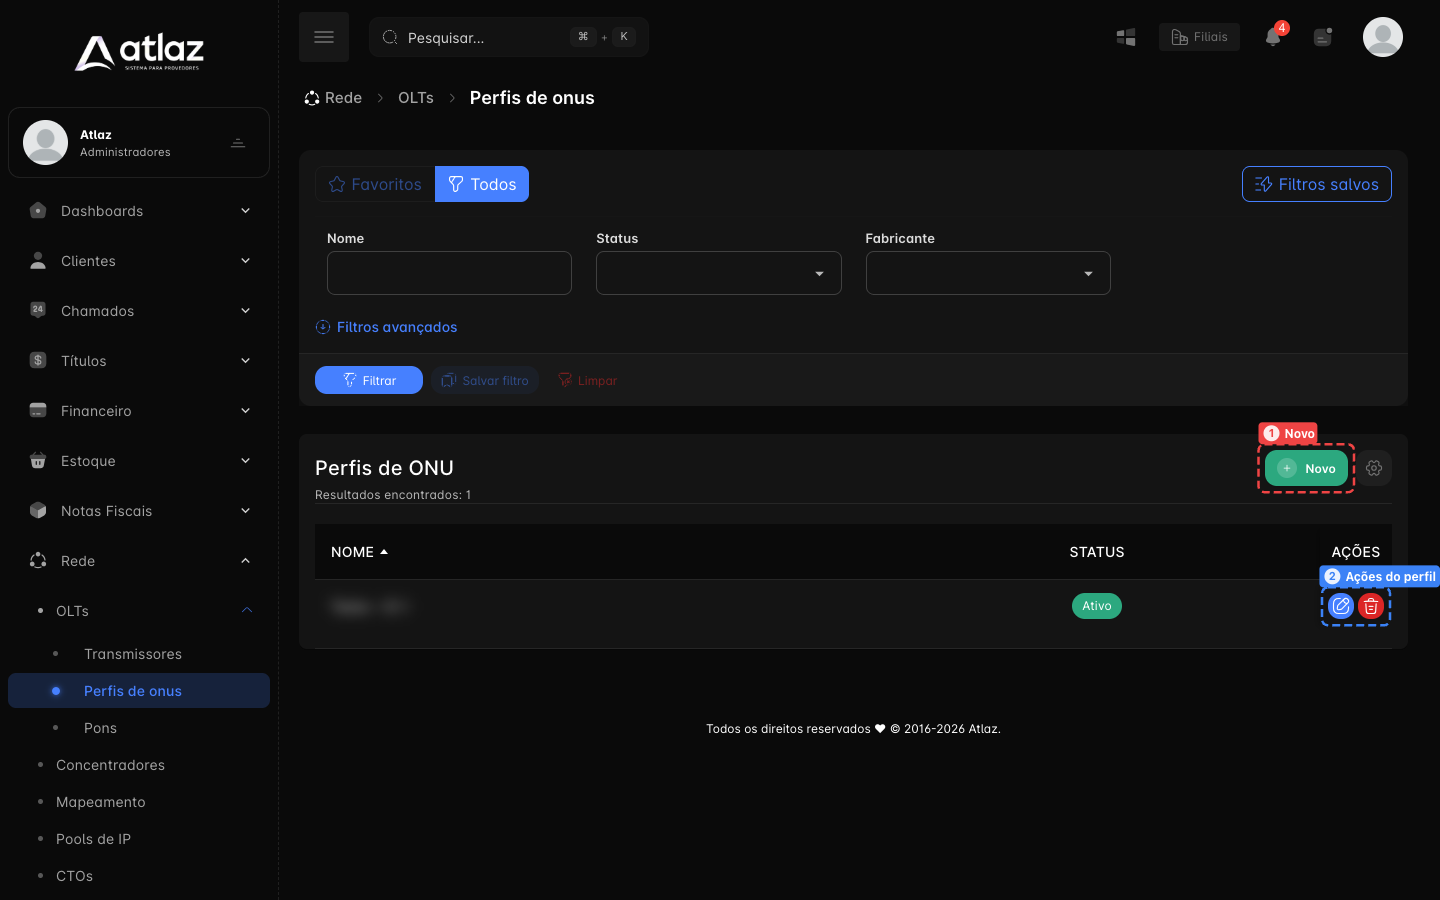The height and width of the screenshot is (900, 1440).
Task: Click the Dashboards sidebar icon
Action: click(x=38, y=211)
